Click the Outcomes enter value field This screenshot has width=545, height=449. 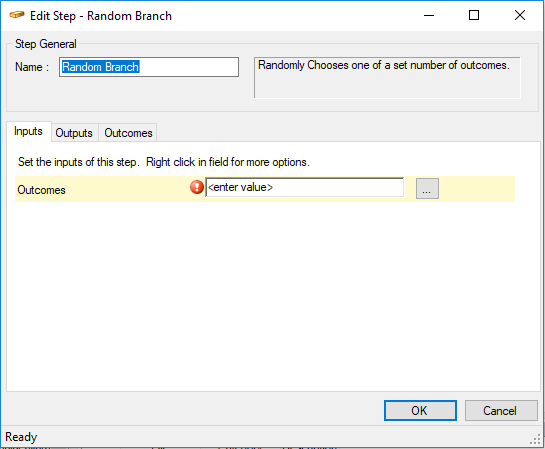point(304,188)
